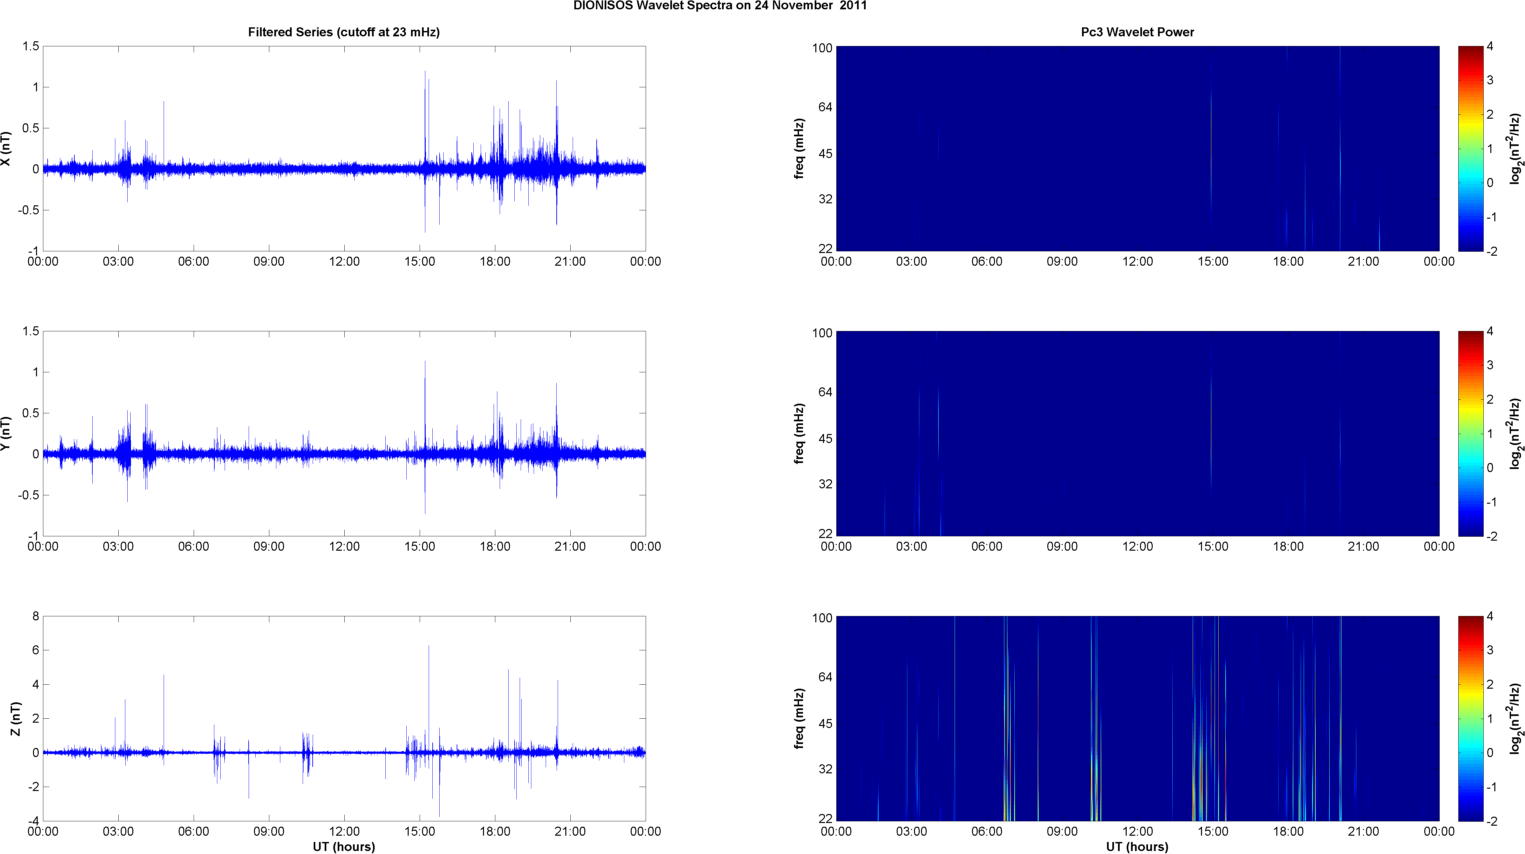Click the '21:00' tick under the Z series plot
Viewport: 1525px width, 854px height.
tap(570, 832)
